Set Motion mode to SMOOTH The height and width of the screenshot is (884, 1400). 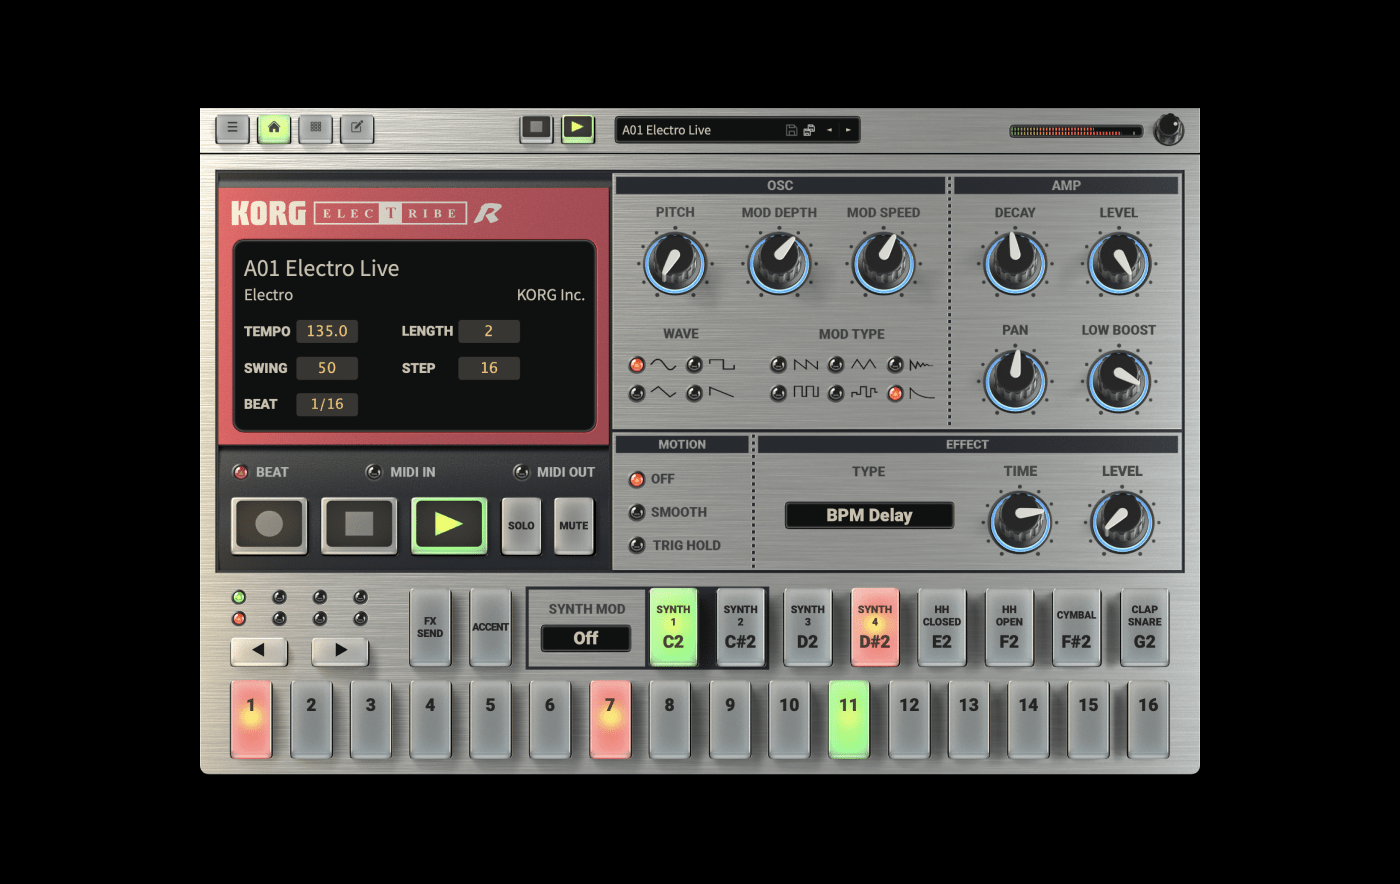click(x=637, y=512)
